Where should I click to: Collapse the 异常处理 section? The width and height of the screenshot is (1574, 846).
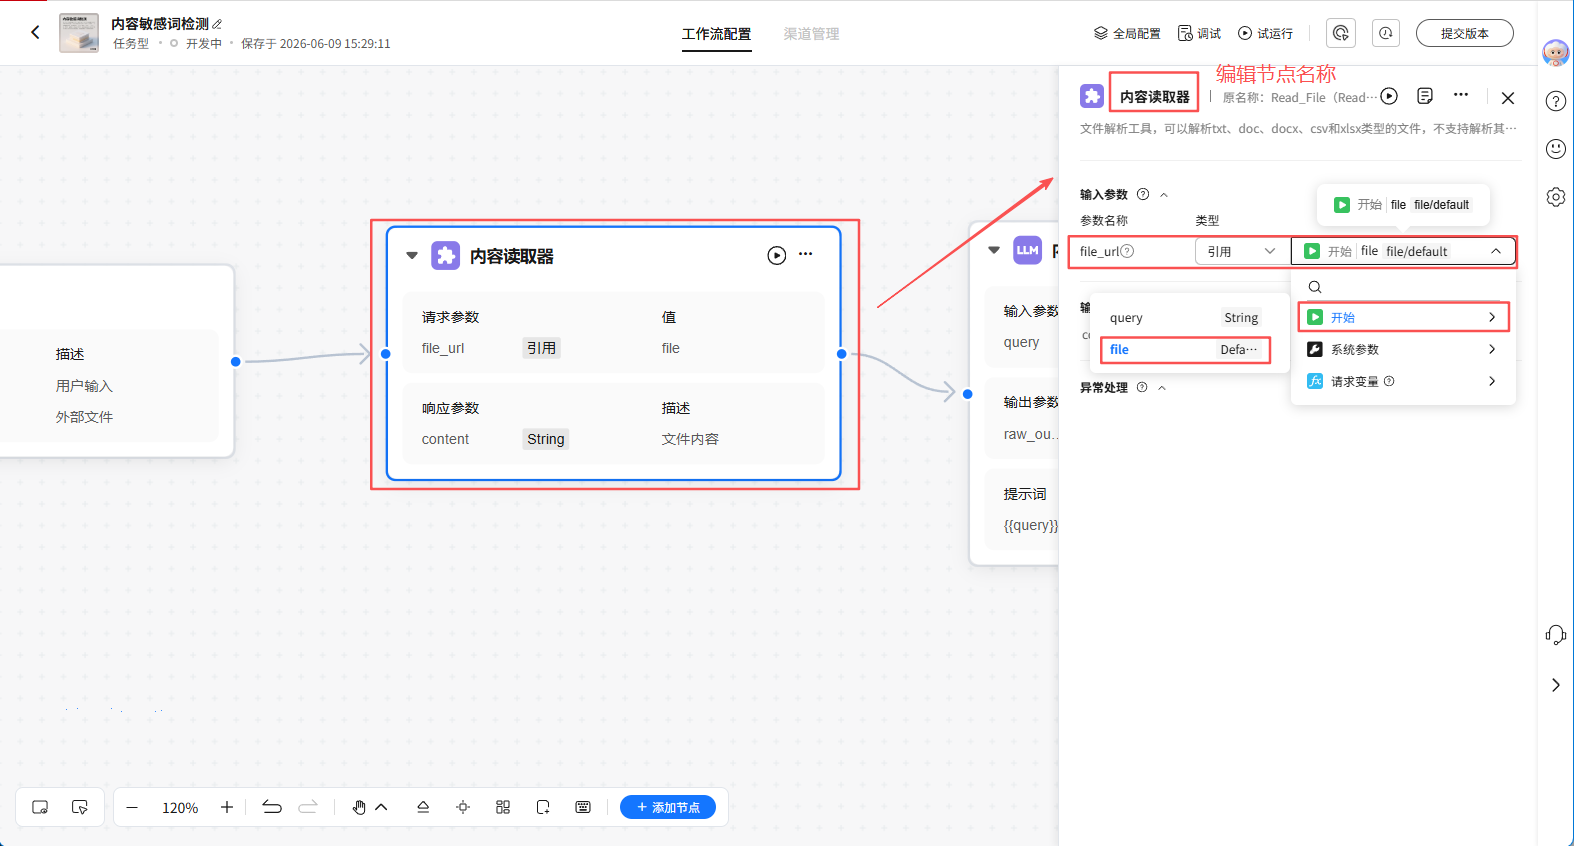pos(1162,388)
